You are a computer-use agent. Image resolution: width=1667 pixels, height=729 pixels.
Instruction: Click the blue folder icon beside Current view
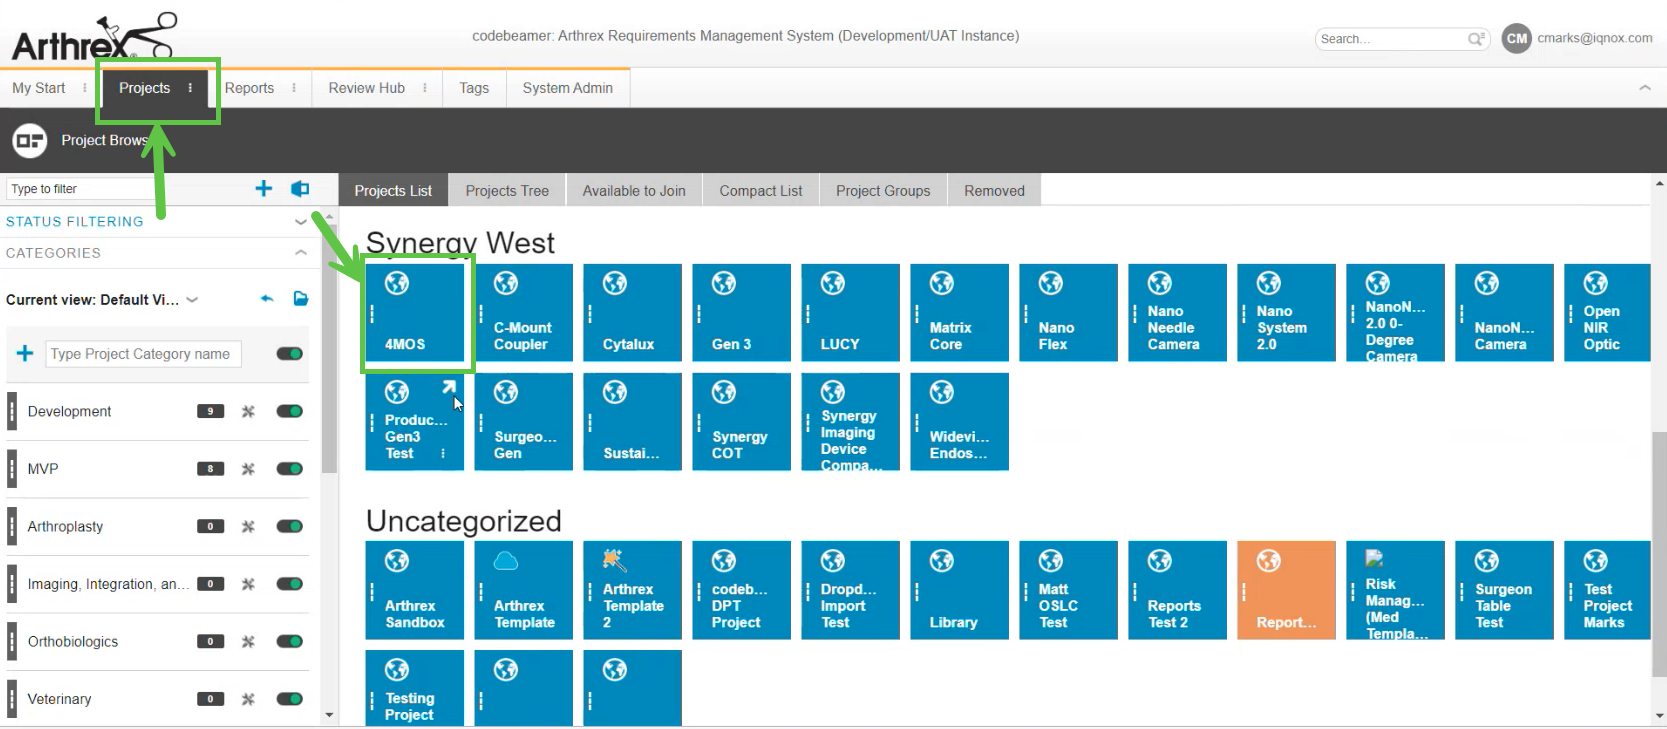300,299
